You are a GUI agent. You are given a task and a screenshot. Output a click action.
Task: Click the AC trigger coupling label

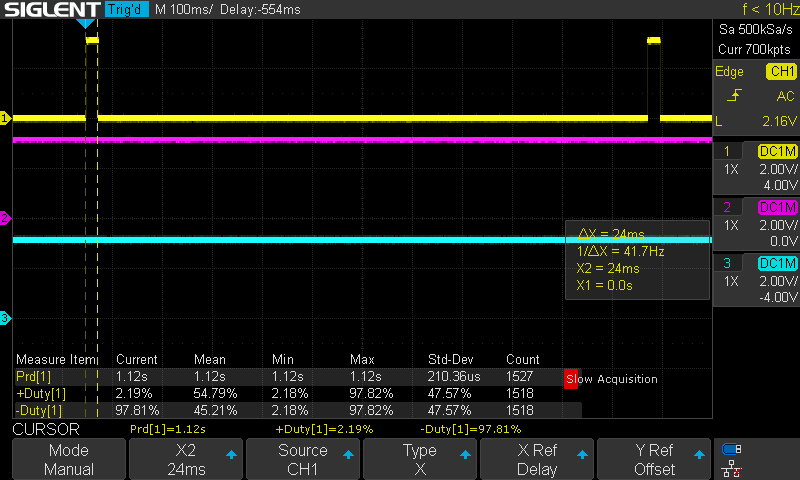pos(785,96)
